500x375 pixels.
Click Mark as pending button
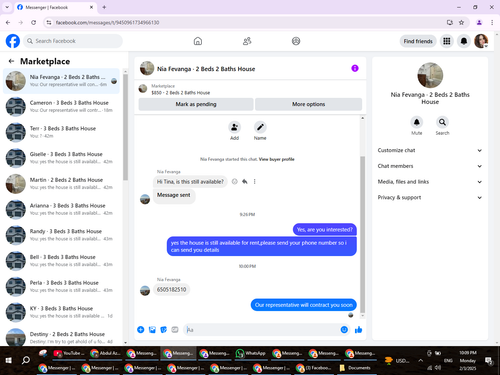coord(196,104)
